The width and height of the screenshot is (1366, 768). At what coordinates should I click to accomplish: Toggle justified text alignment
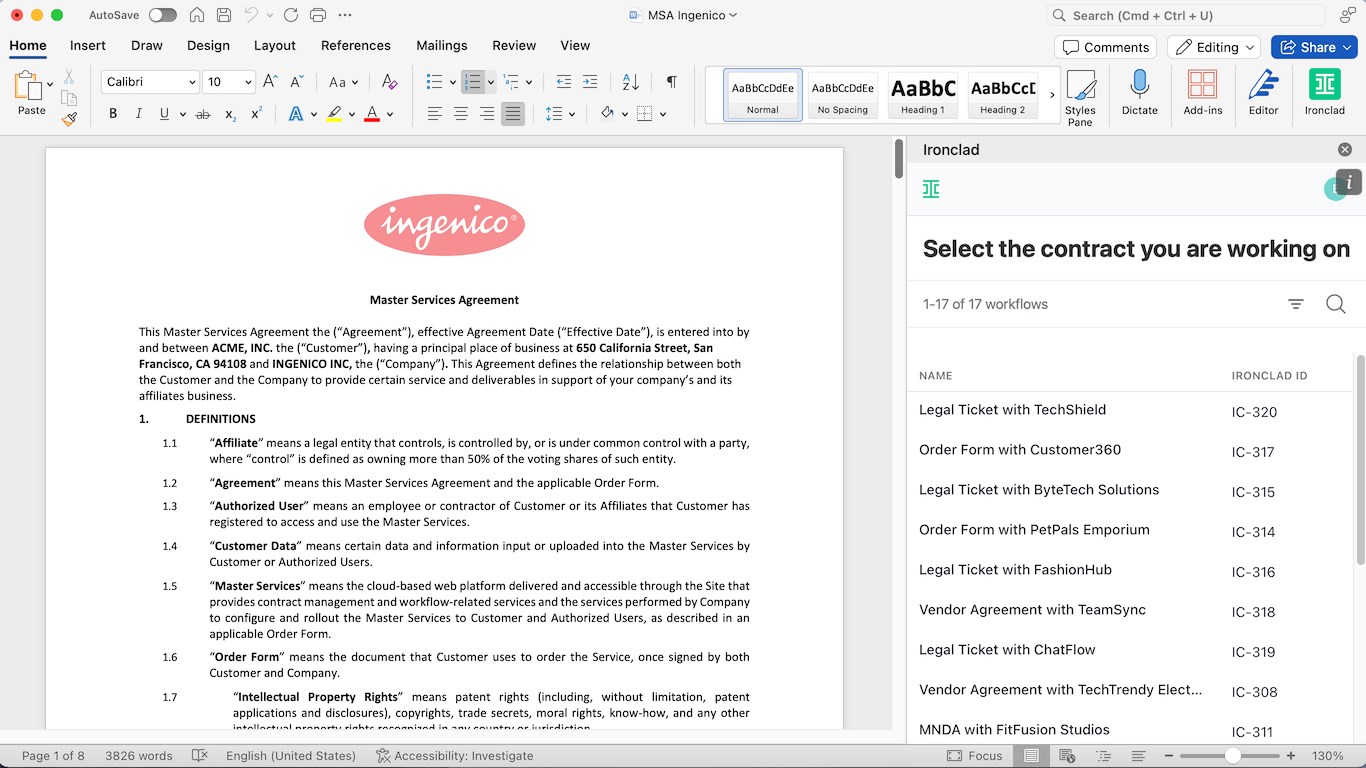(512, 114)
